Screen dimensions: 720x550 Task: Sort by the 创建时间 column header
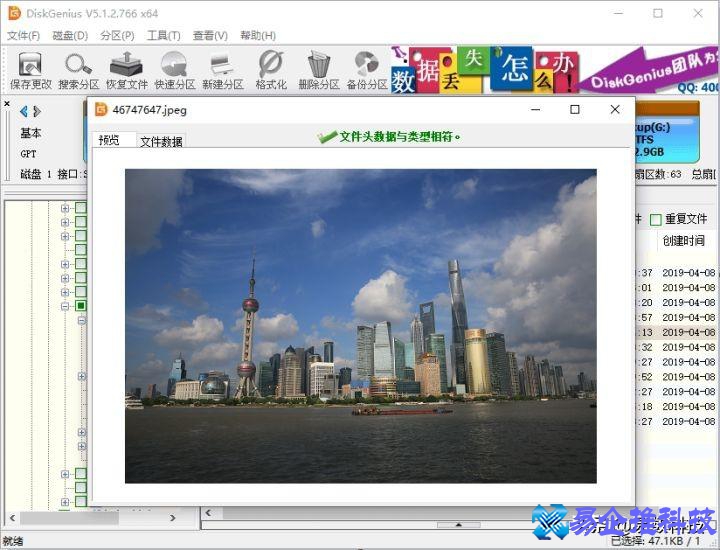coord(683,240)
